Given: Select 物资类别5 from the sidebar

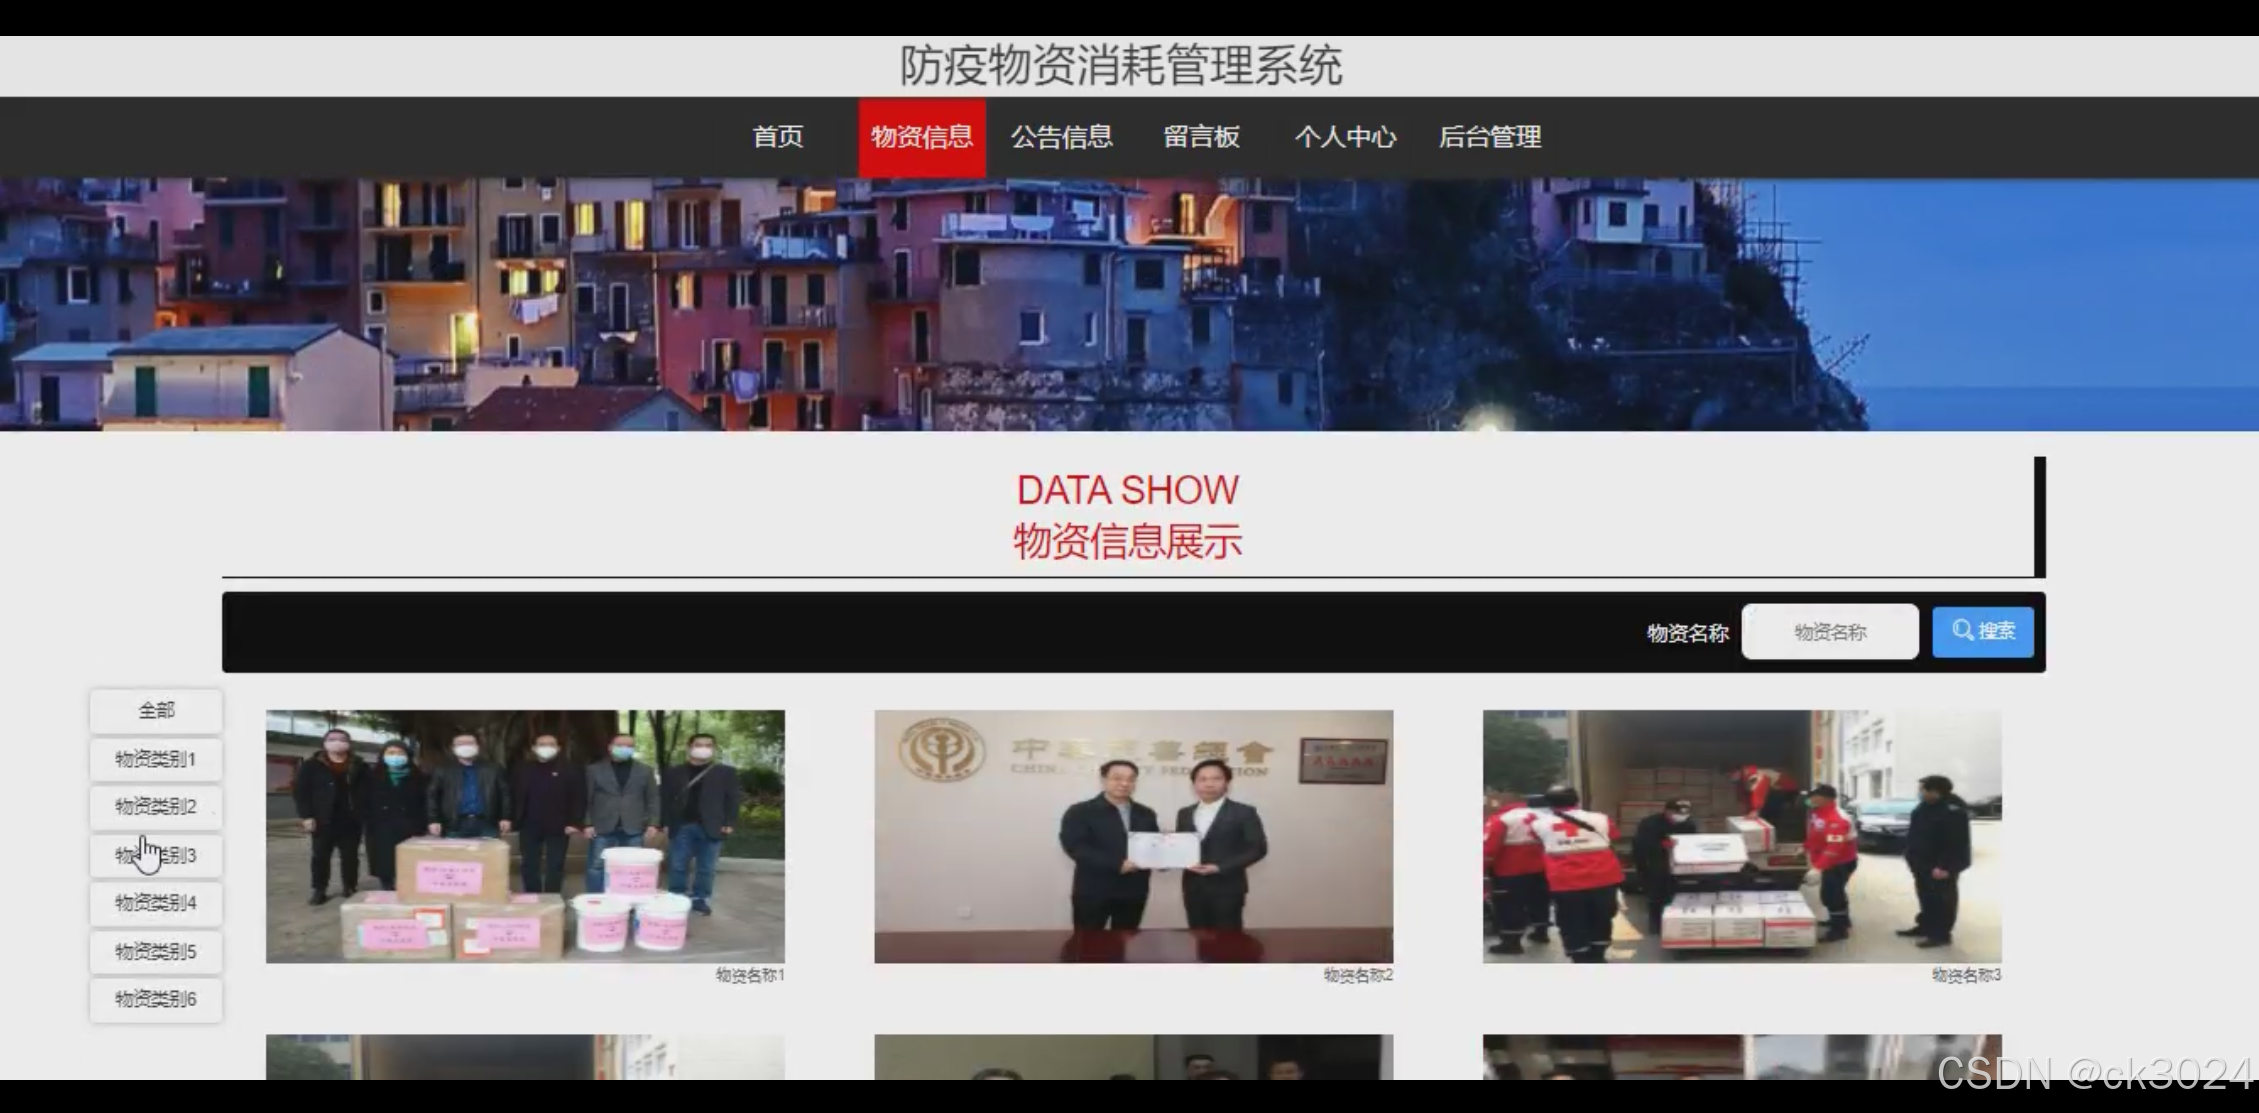Looking at the screenshot, I should tap(156, 951).
